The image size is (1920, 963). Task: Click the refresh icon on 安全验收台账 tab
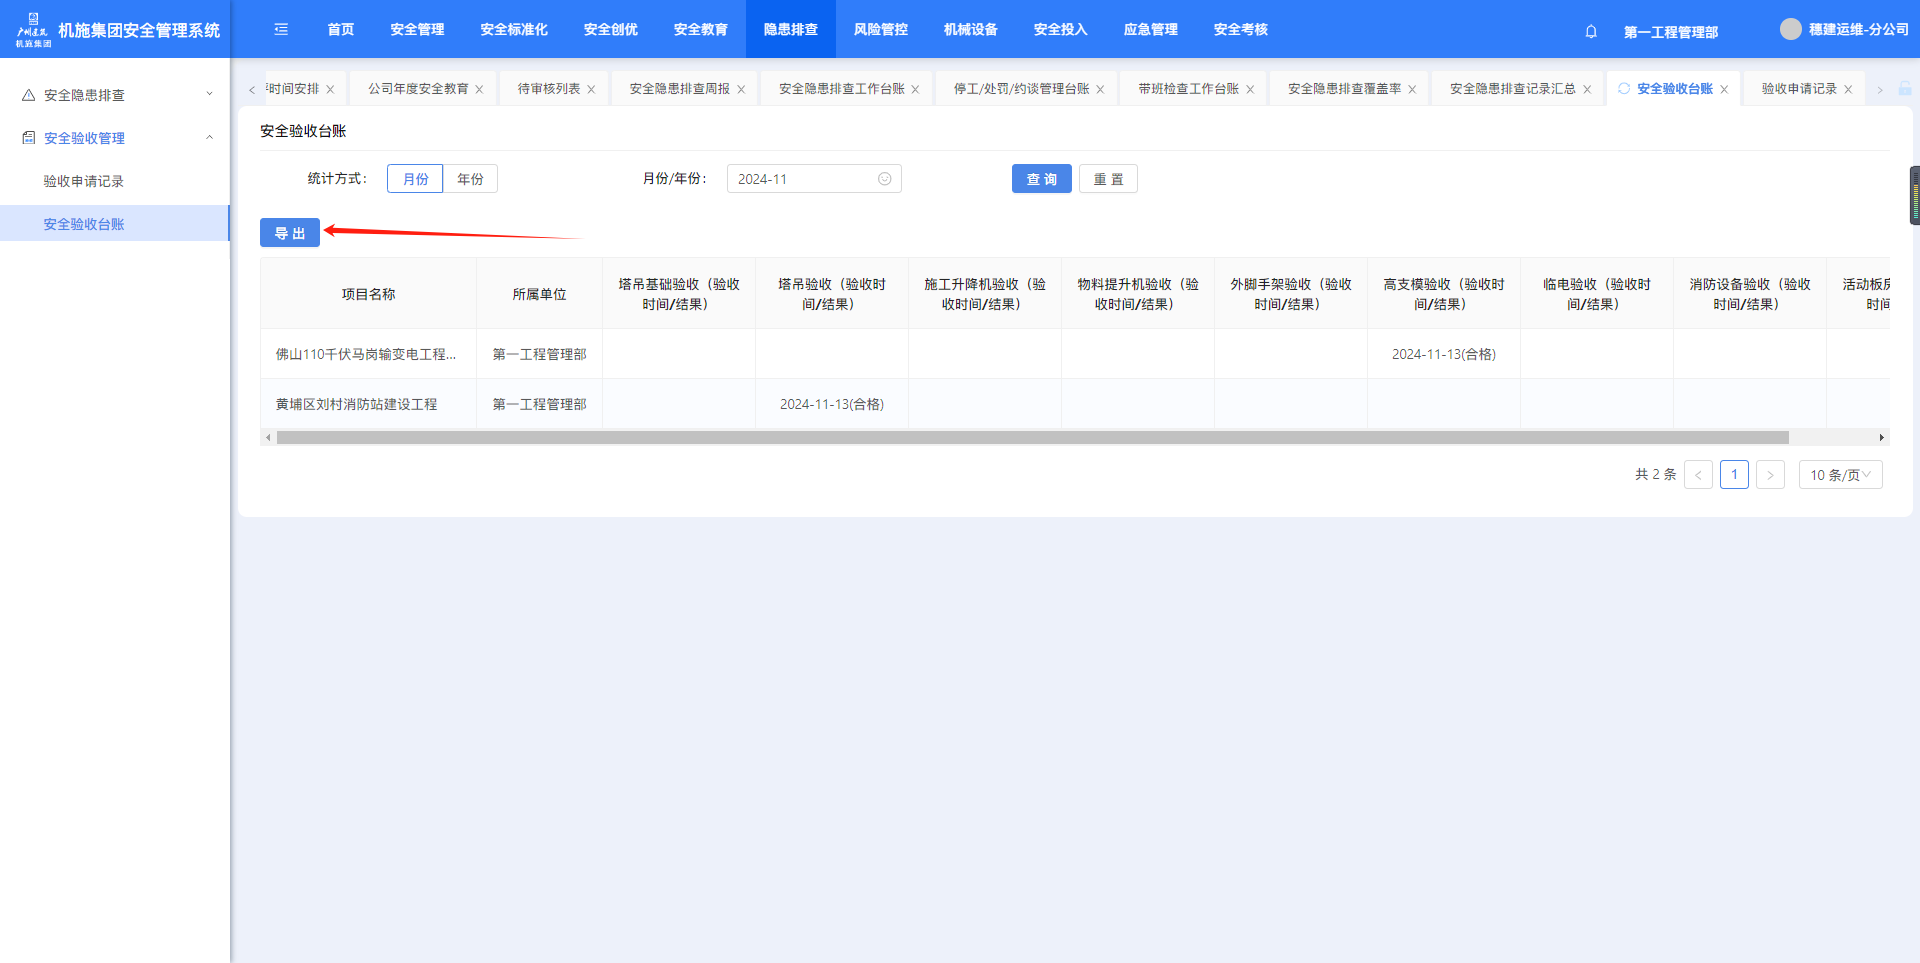pyautogui.click(x=1624, y=88)
